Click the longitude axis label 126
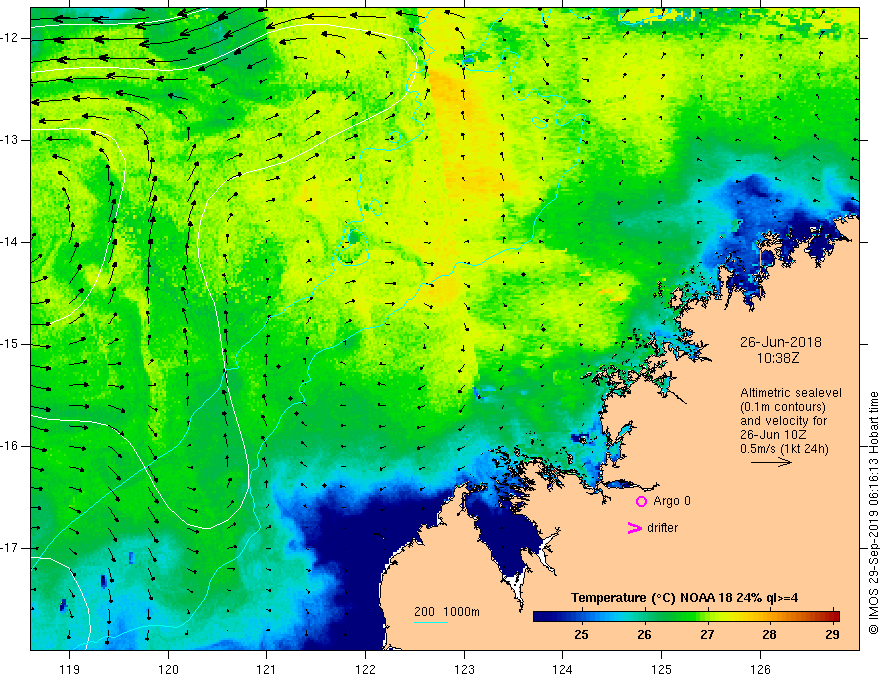 click(x=760, y=669)
